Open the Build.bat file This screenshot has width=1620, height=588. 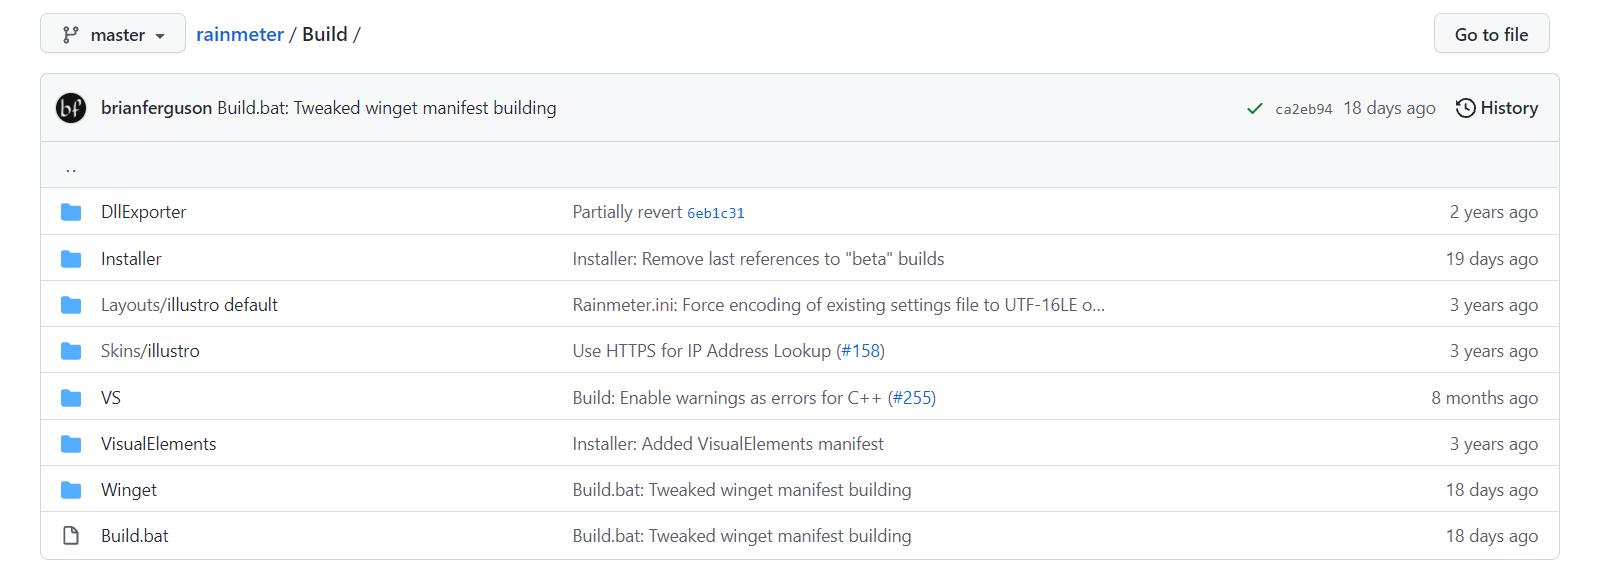tap(135, 536)
